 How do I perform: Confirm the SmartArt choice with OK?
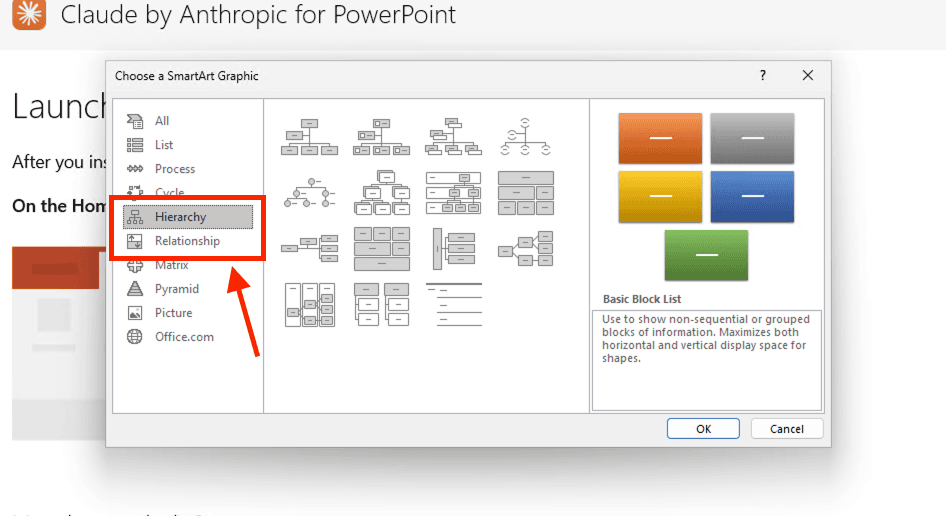(703, 428)
